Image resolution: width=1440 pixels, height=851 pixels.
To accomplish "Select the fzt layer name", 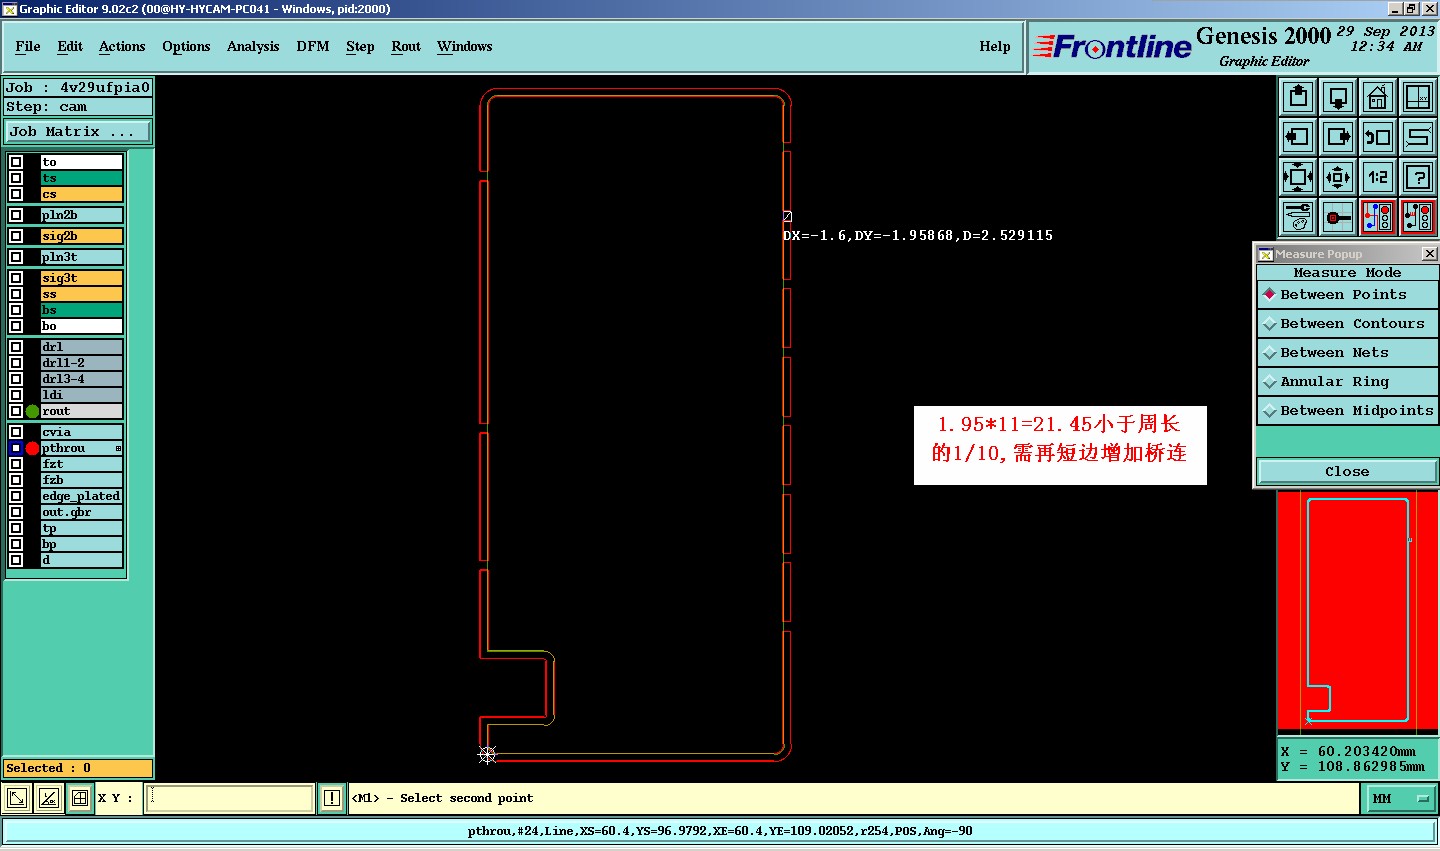I will point(81,464).
